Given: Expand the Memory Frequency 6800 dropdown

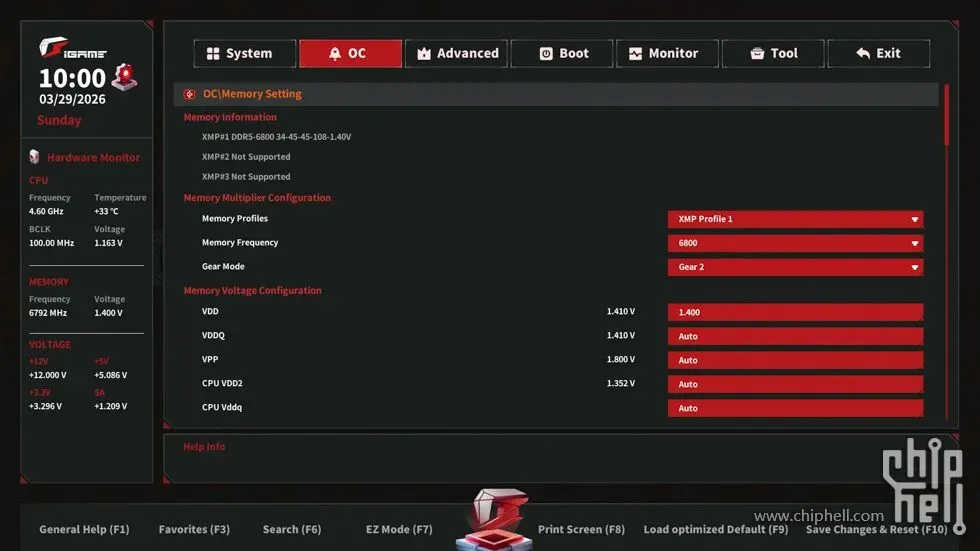Looking at the screenshot, I should pos(795,243).
